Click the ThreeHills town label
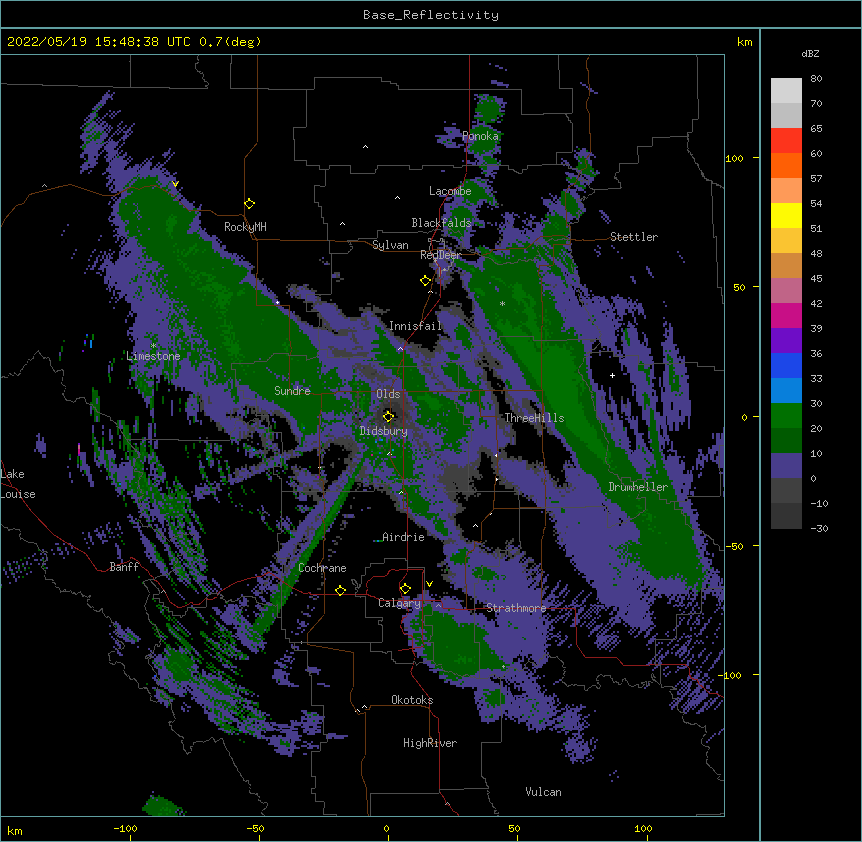 [534, 418]
